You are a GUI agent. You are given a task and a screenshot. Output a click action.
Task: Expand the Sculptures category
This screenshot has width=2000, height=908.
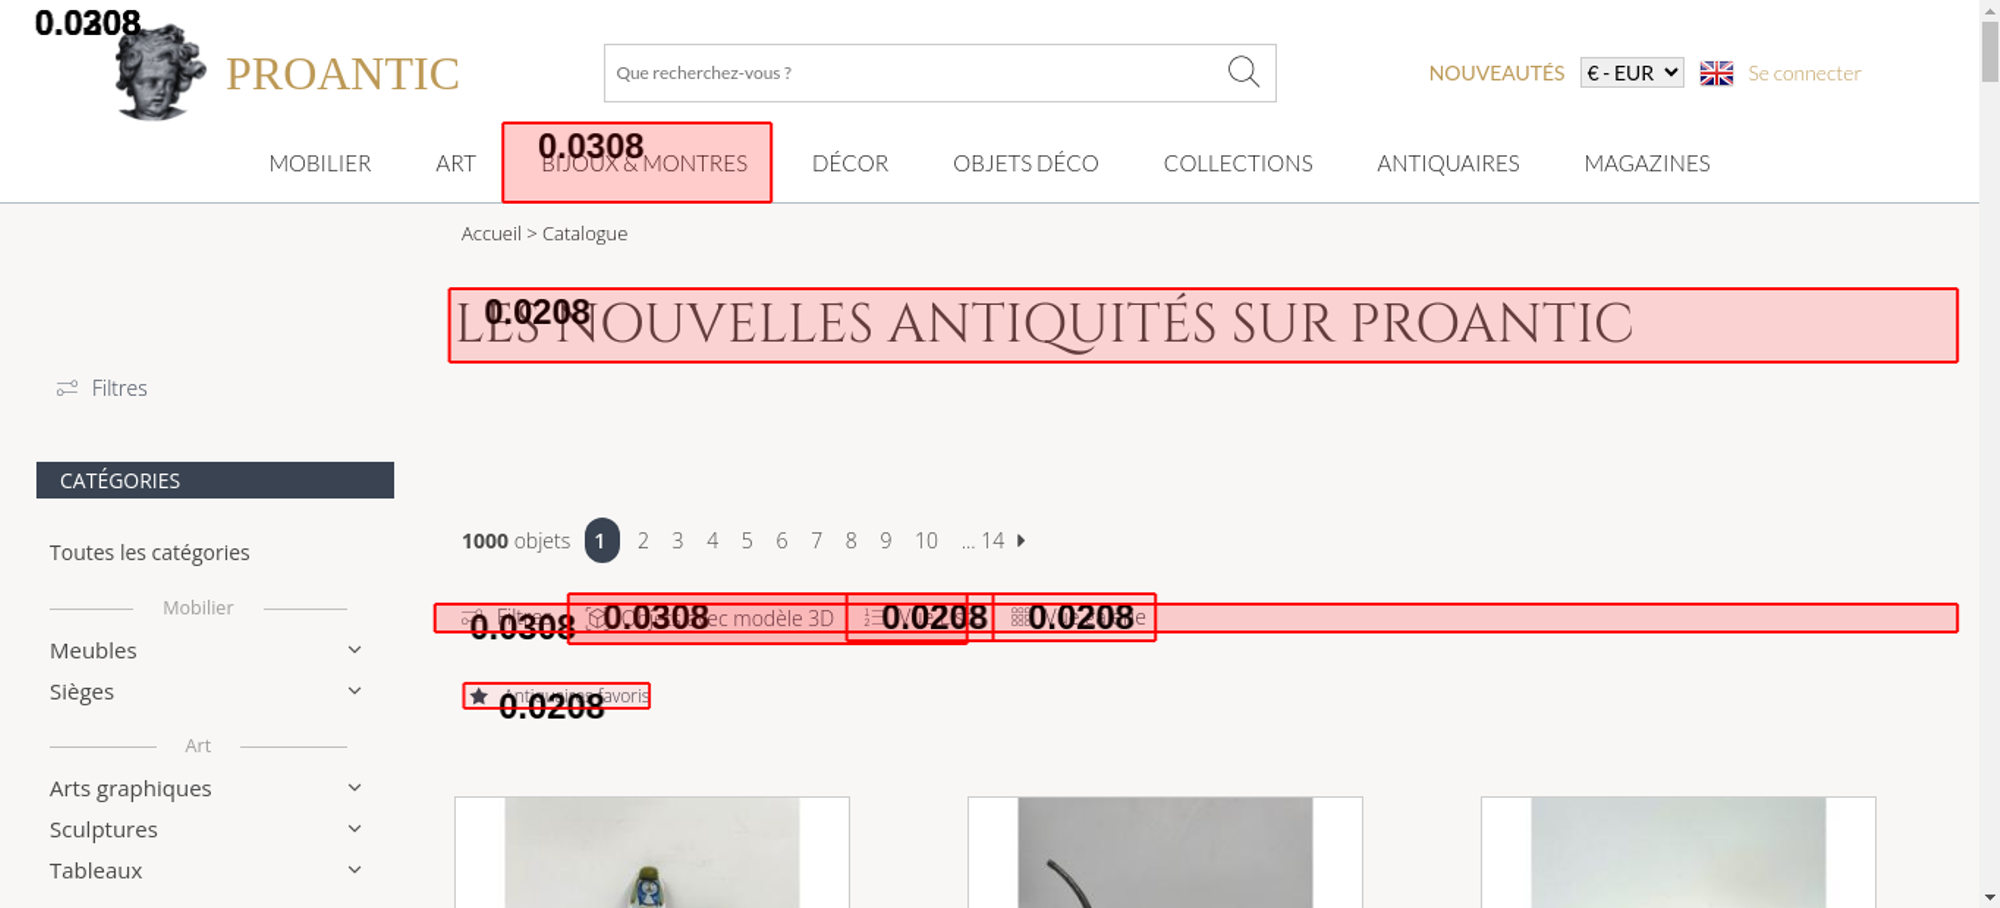click(x=354, y=829)
